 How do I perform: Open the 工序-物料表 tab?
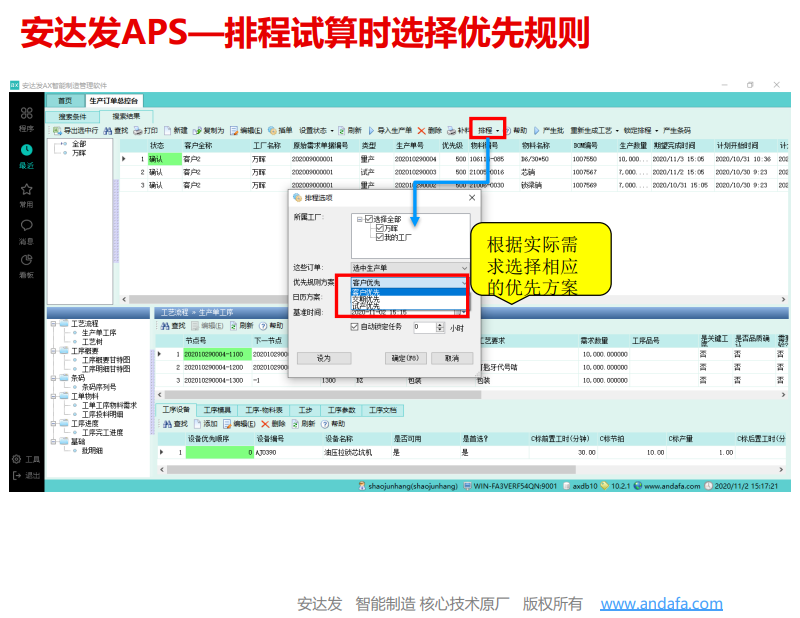tap(264, 410)
